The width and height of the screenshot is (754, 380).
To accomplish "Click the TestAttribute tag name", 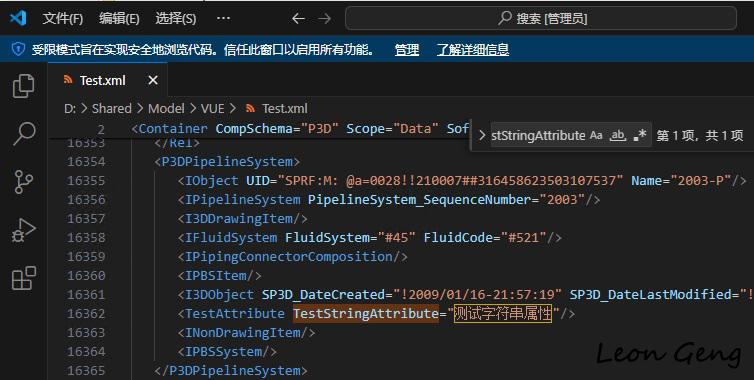I will click(x=235, y=314).
